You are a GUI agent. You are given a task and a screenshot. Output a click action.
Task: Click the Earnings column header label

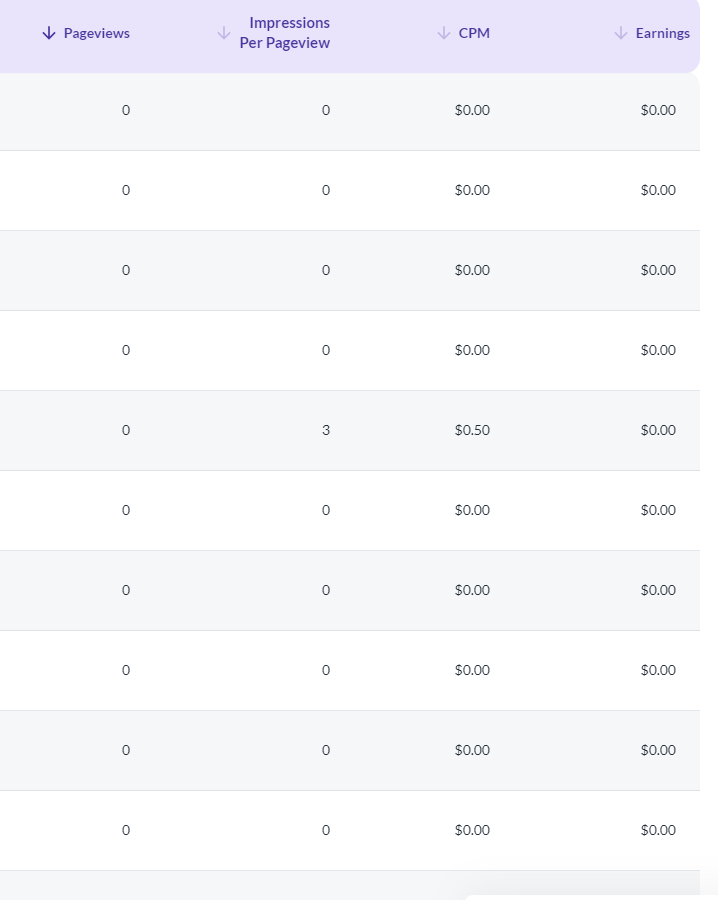click(x=662, y=33)
